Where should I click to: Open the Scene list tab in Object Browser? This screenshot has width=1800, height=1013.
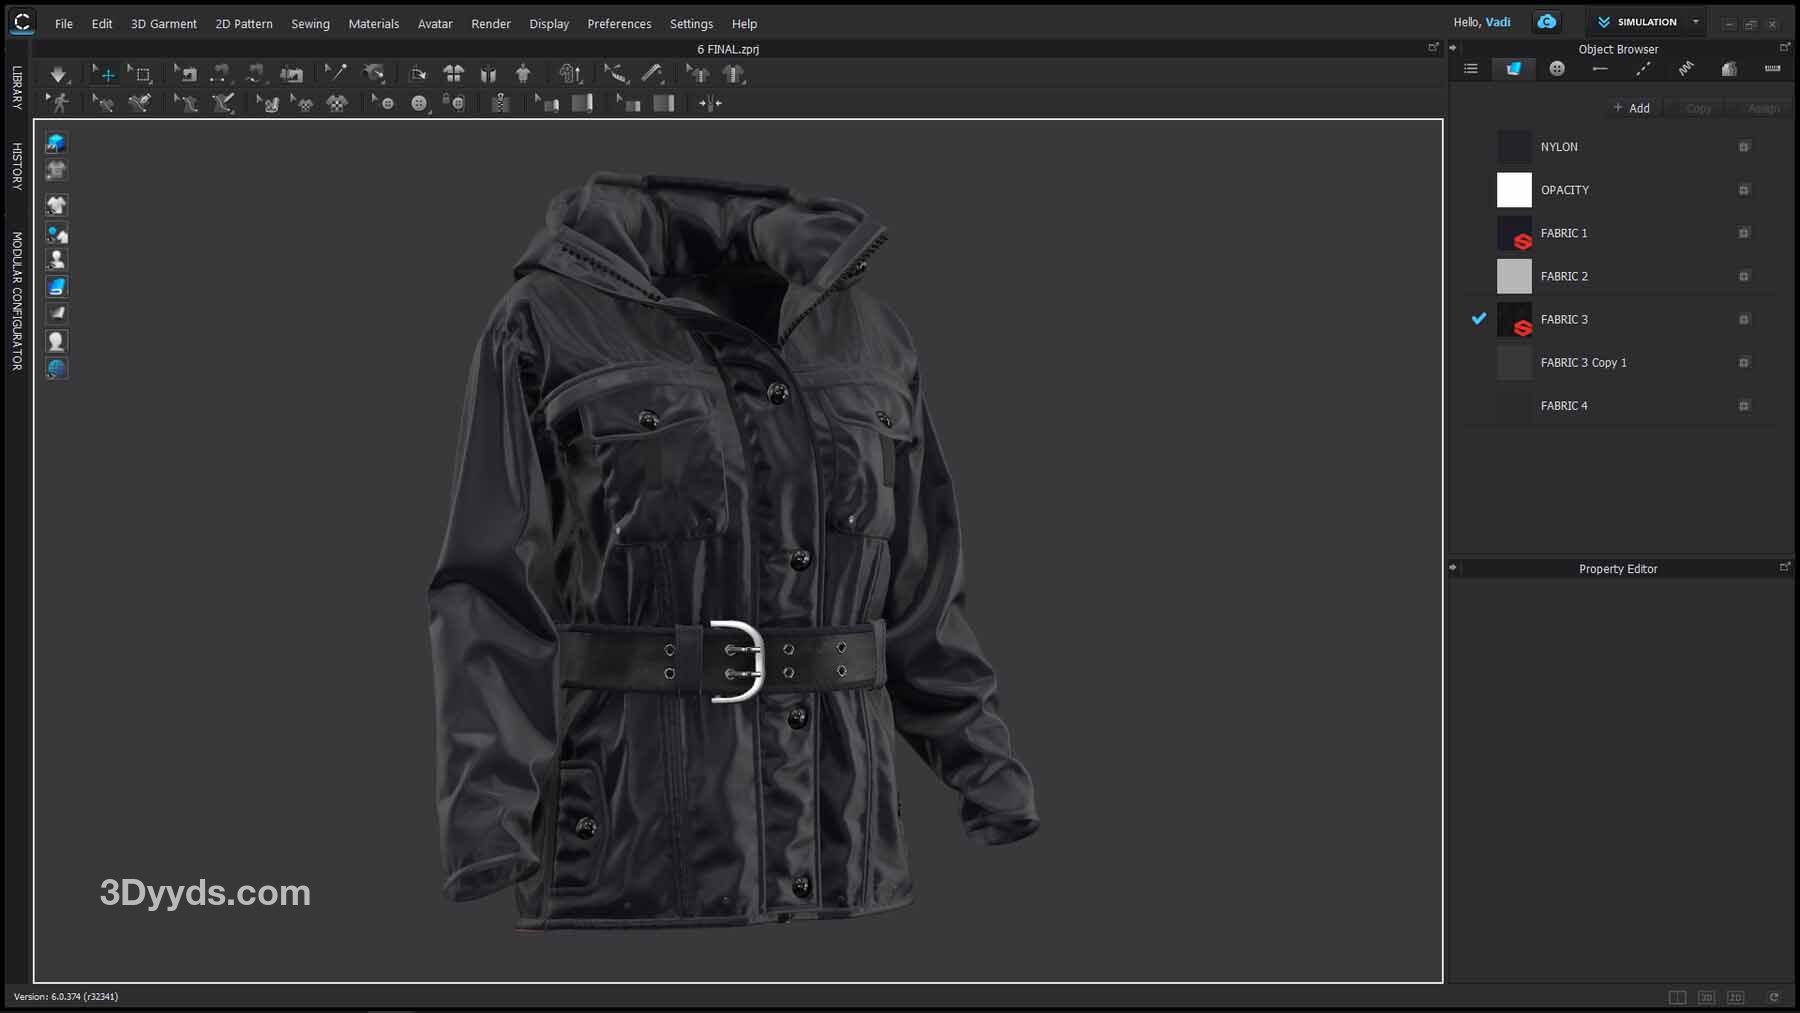pos(1471,69)
